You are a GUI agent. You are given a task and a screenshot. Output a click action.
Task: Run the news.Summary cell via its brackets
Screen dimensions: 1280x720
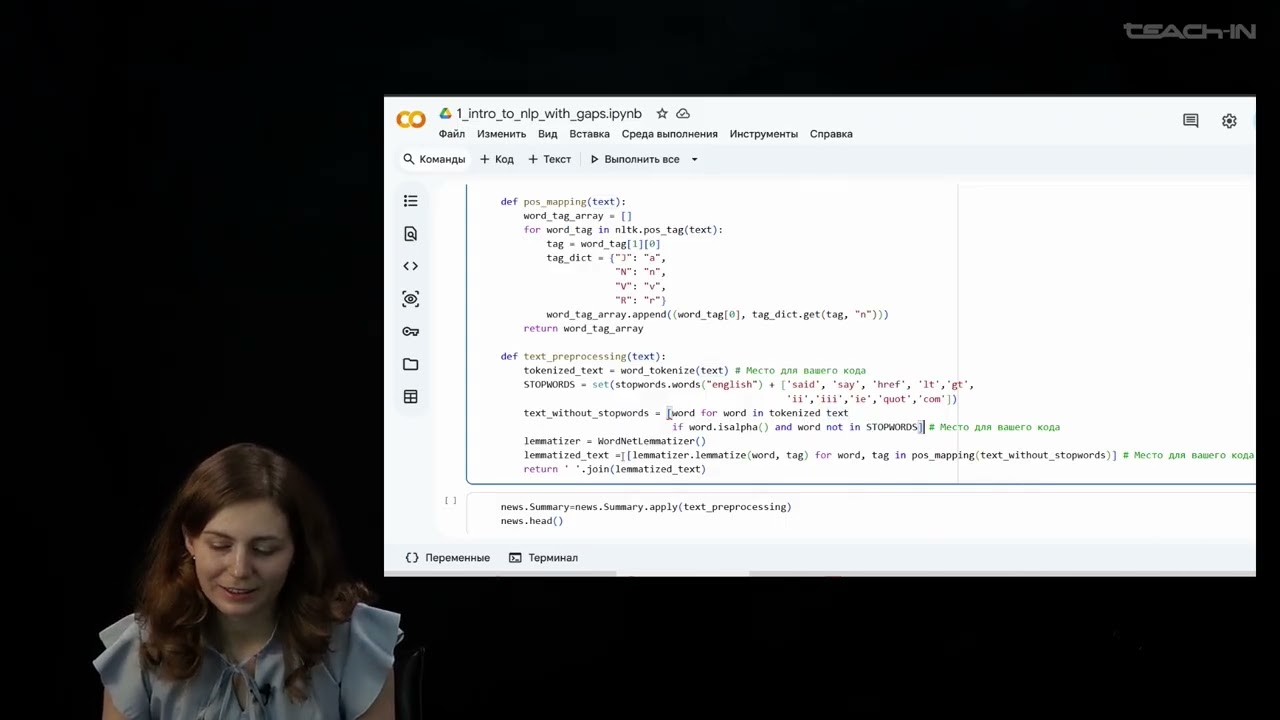coord(450,500)
